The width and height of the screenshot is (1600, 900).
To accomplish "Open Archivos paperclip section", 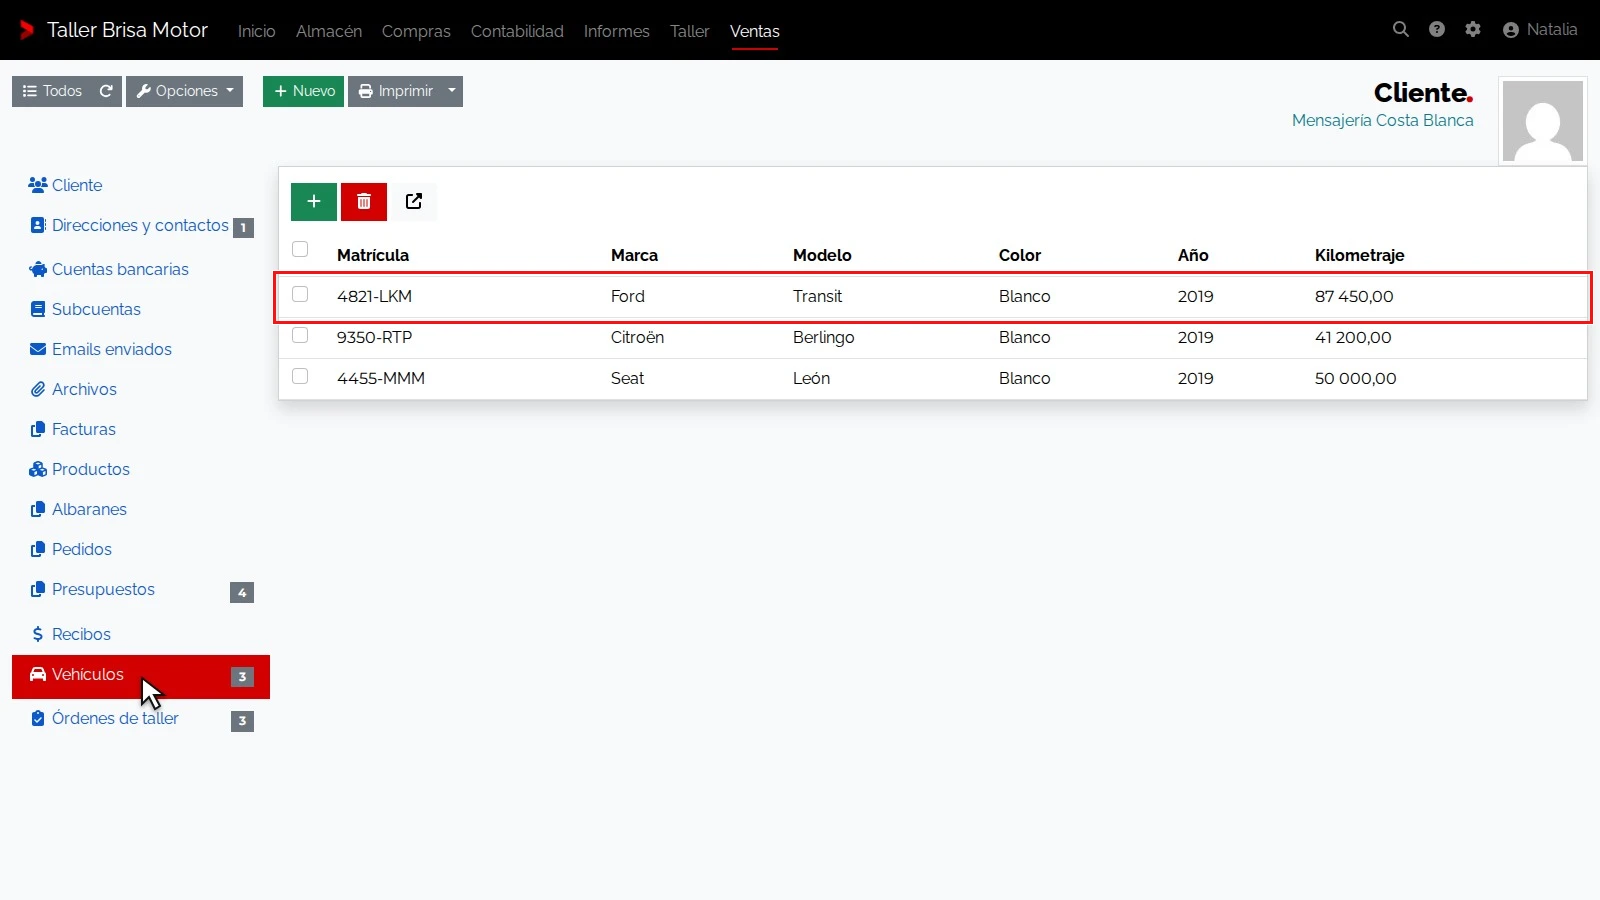I will (73, 389).
